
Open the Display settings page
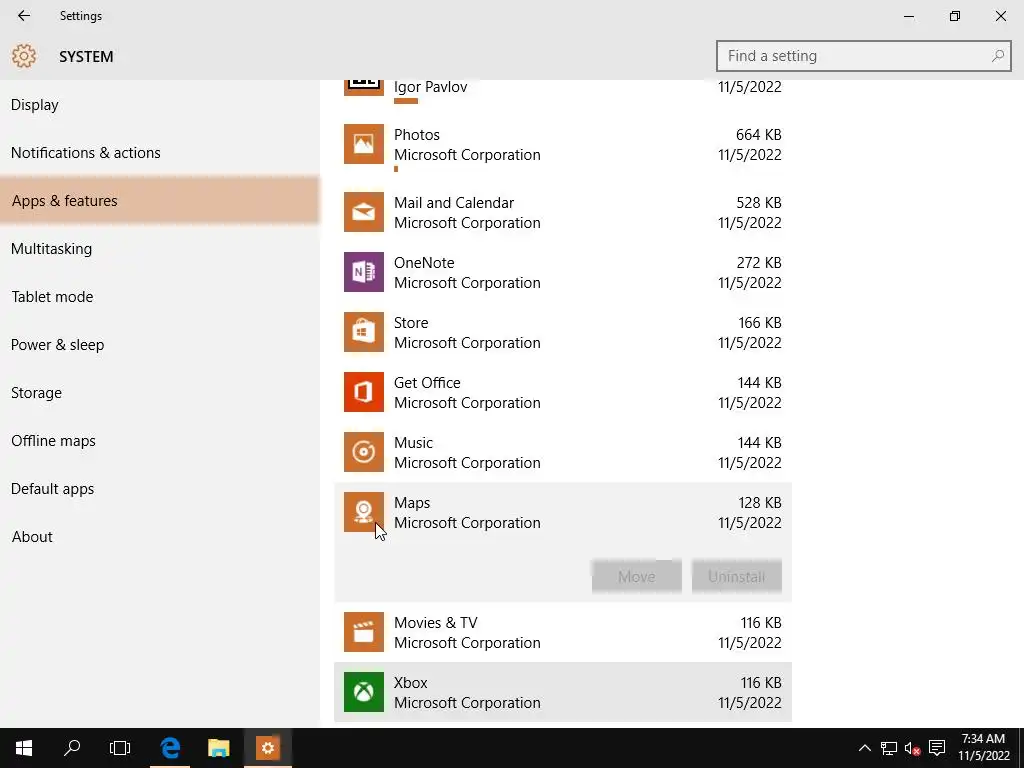click(160, 104)
